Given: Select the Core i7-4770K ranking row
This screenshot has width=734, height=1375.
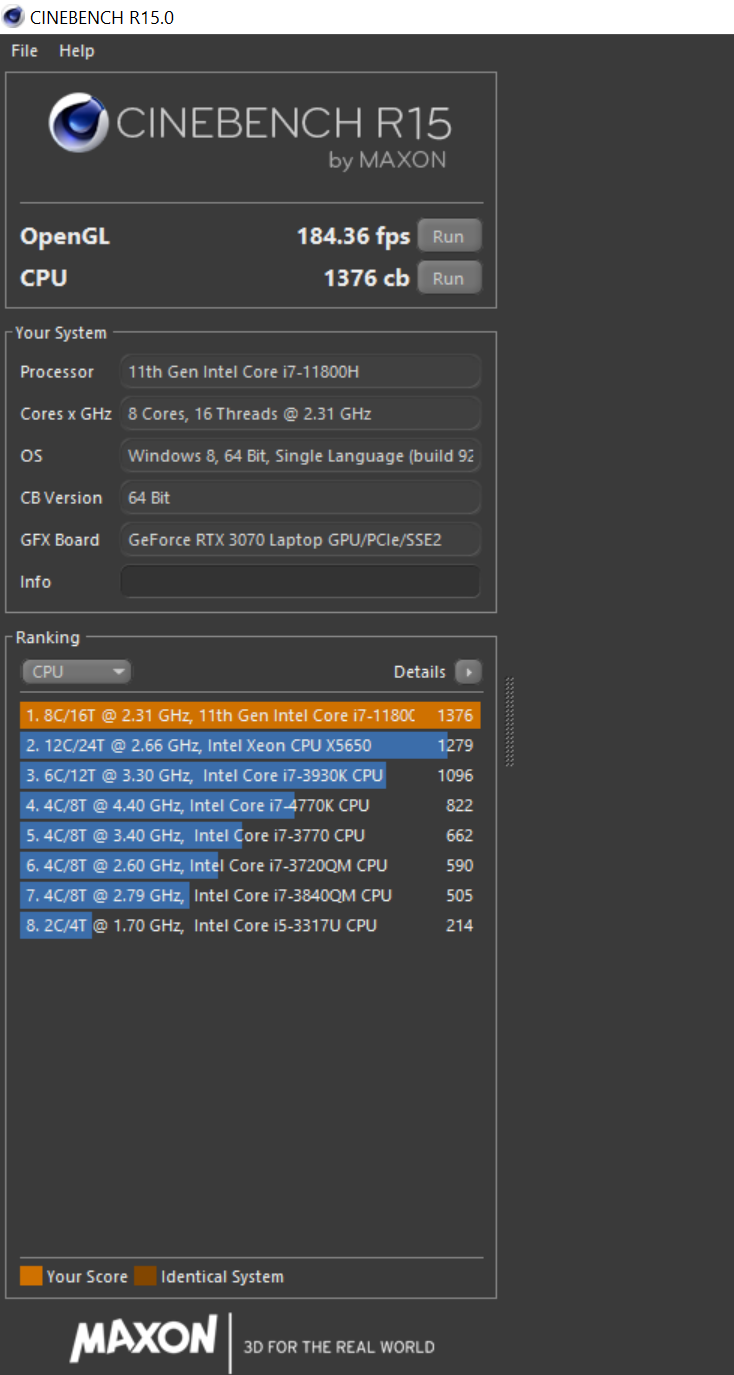Looking at the screenshot, I should 250,805.
